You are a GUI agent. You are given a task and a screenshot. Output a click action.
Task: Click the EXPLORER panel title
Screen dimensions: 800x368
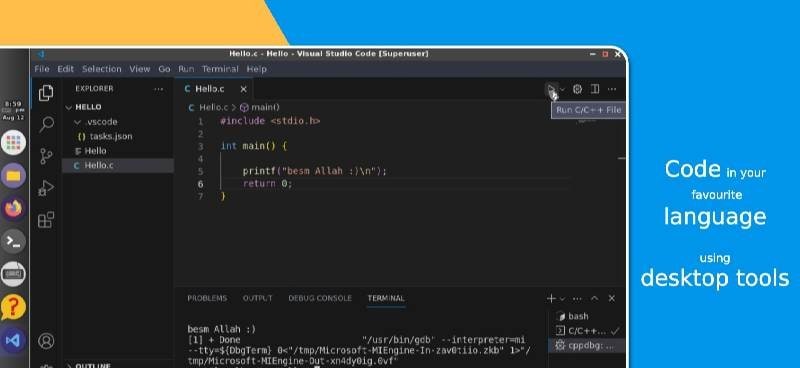coord(94,88)
